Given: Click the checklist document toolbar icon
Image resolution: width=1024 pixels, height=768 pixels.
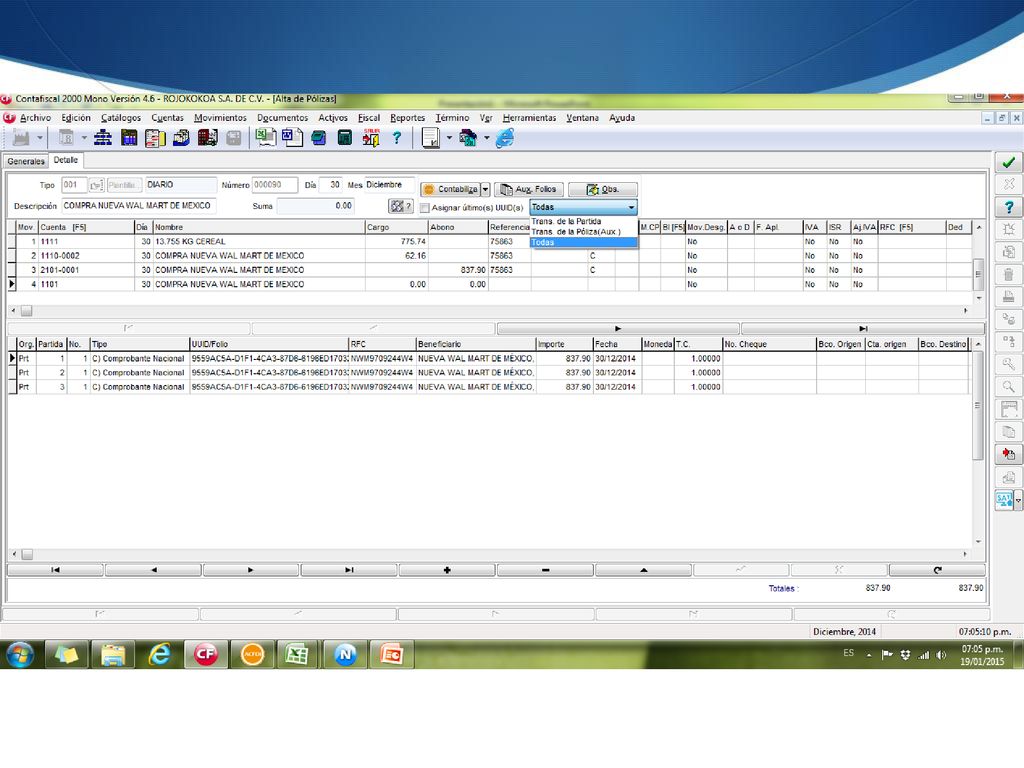Looking at the screenshot, I should coord(430,138).
